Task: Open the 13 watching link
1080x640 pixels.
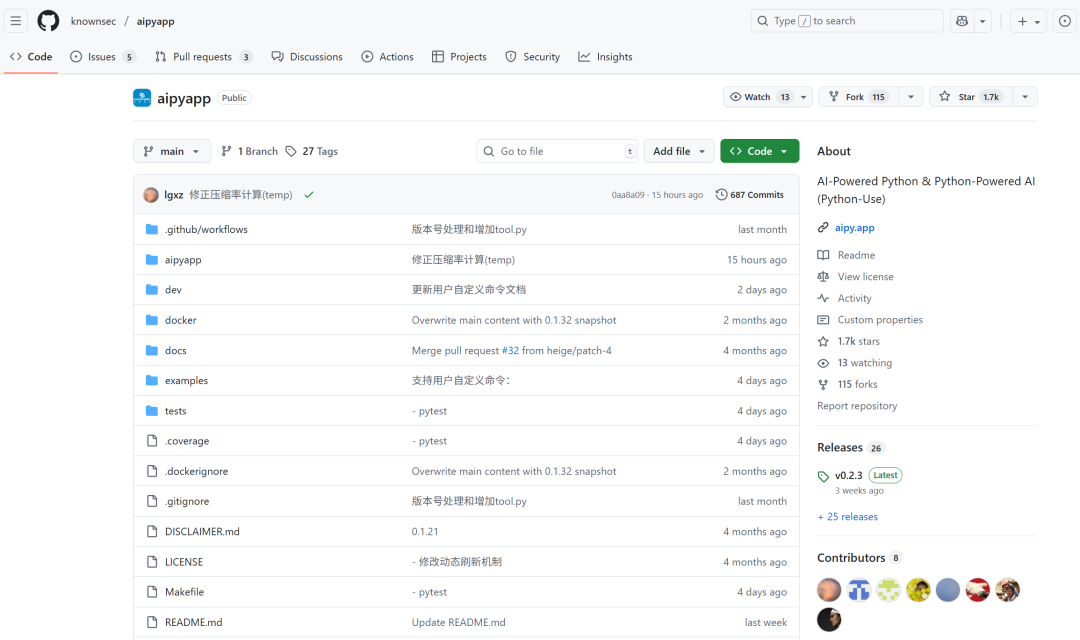Action: point(864,363)
